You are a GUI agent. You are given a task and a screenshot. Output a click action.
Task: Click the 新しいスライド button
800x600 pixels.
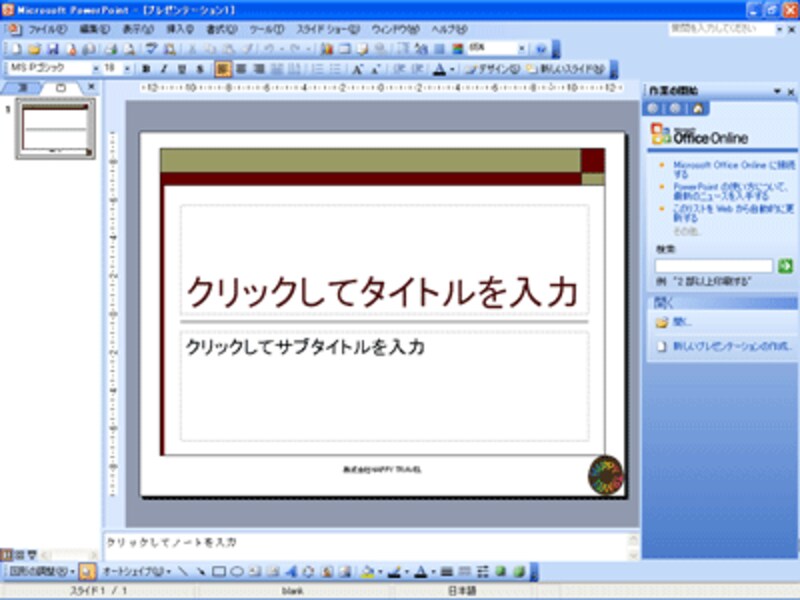[x=566, y=69]
